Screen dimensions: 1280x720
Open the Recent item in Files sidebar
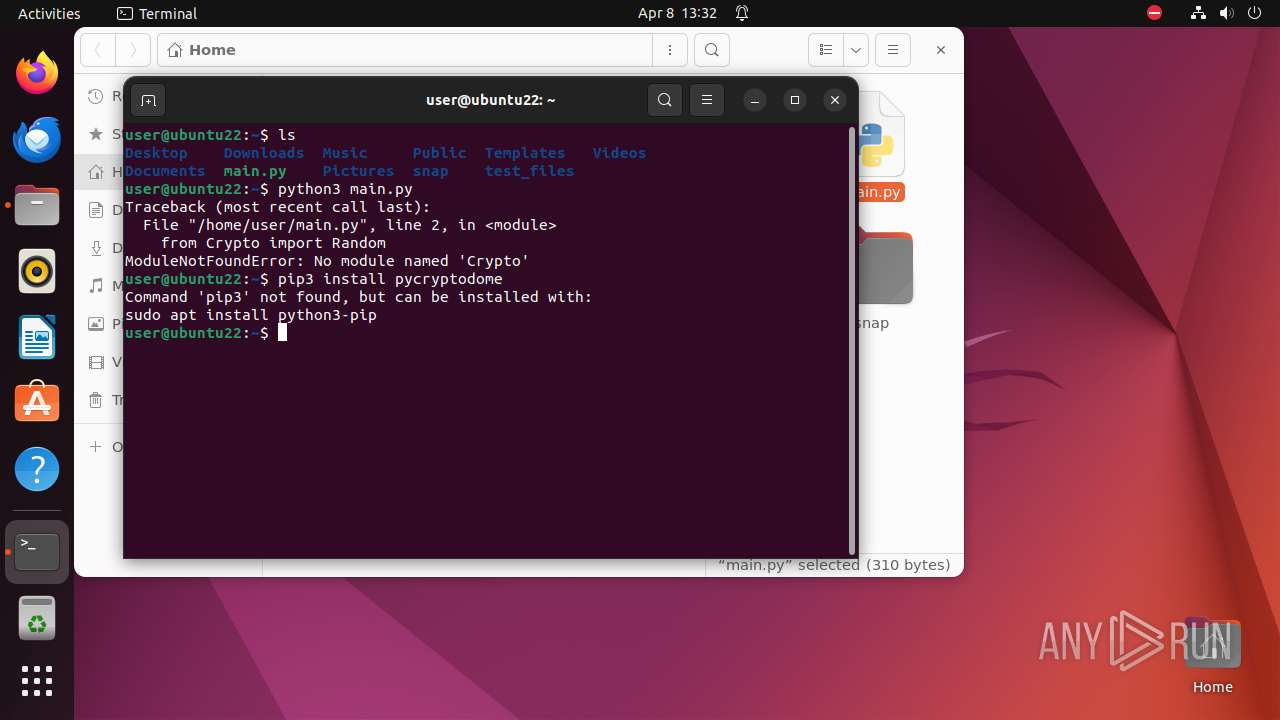pos(100,96)
